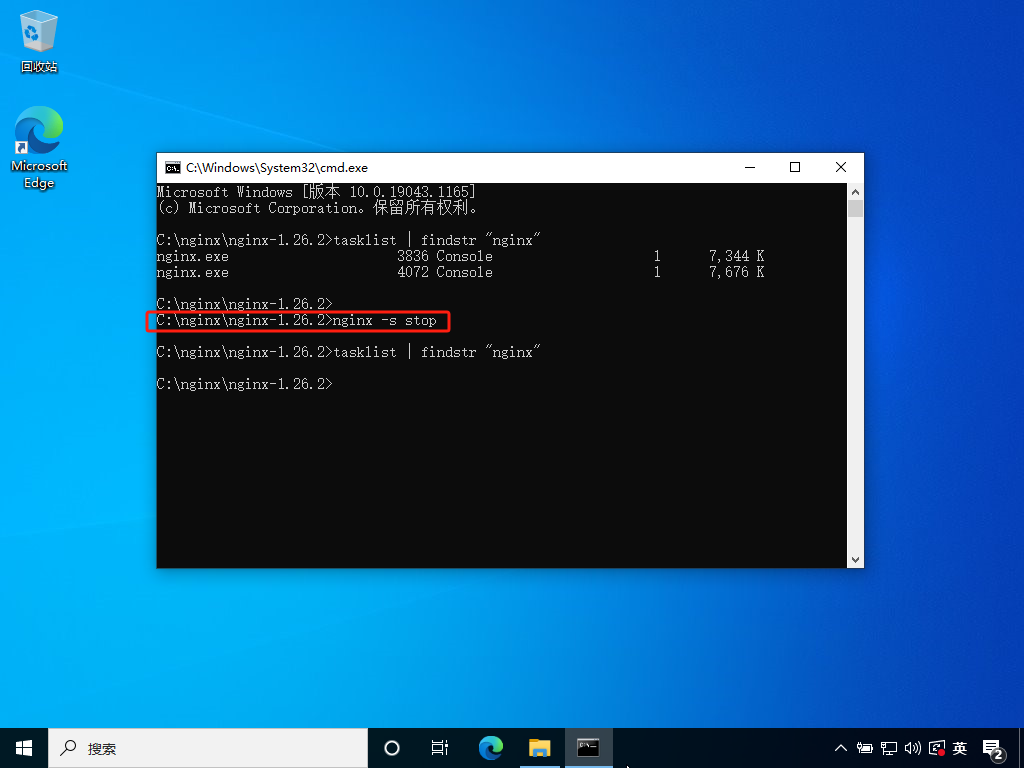Click the console scrollbar up arrow
Image resolution: width=1024 pixels, height=768 pixels.
pyautogui.click(x=855, y=192)
